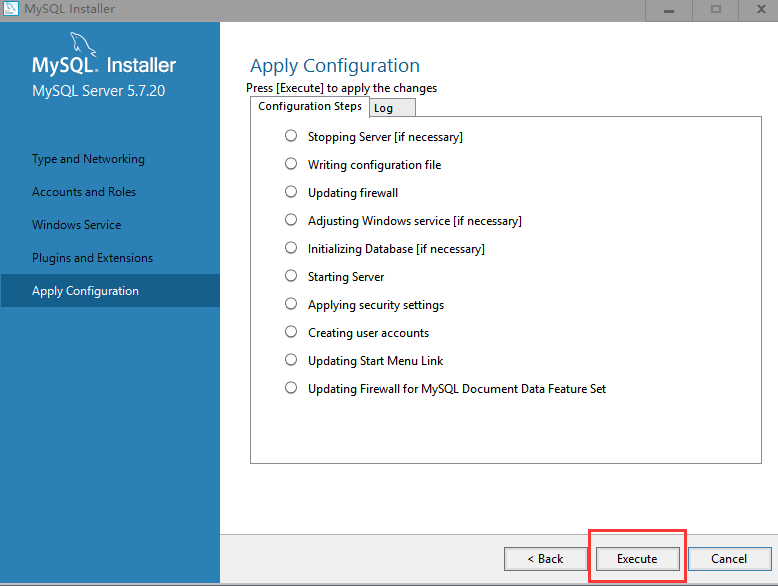Image resolution: width=778 pixels, height=586 pixels.
Task: Click radio circle for Updating Firewall for MySQL Document Data
Action: click(291, 388)
